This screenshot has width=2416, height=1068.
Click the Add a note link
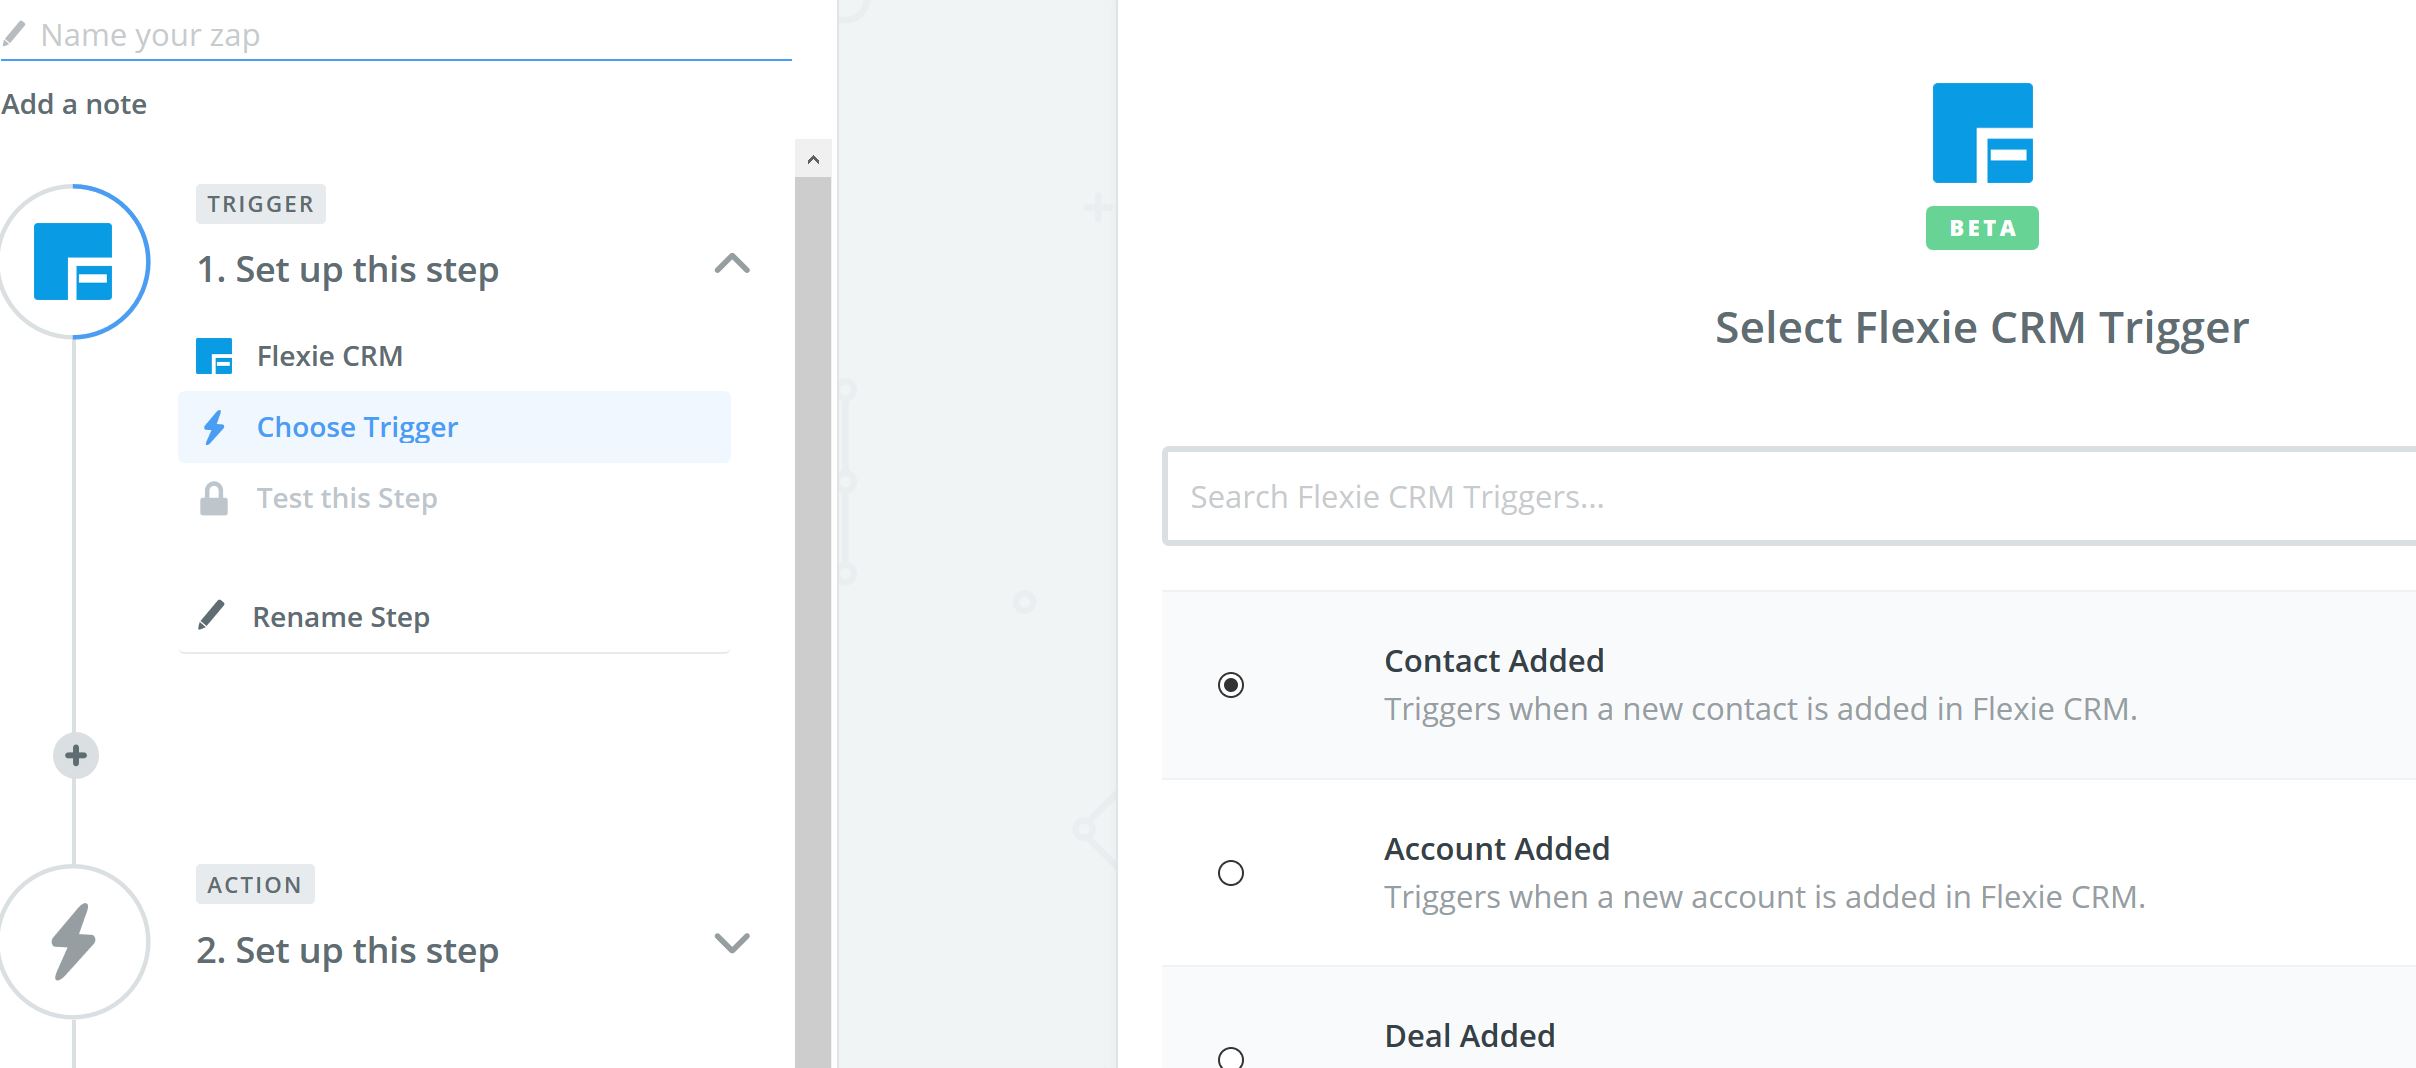pyautogui.click(x=74, y=104)
